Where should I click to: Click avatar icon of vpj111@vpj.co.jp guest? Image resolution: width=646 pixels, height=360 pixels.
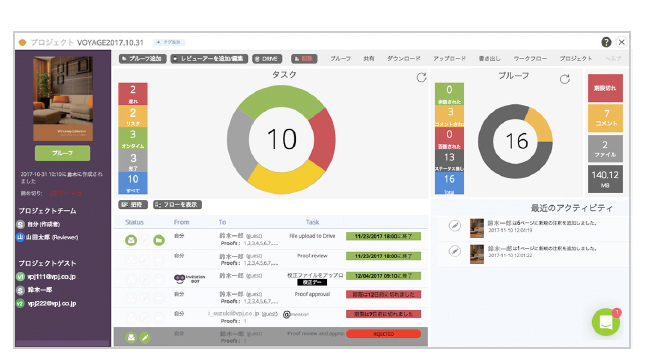coord(20,277)
